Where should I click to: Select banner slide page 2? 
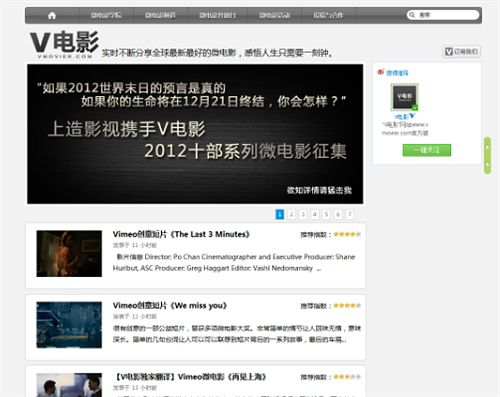(291, 214)
